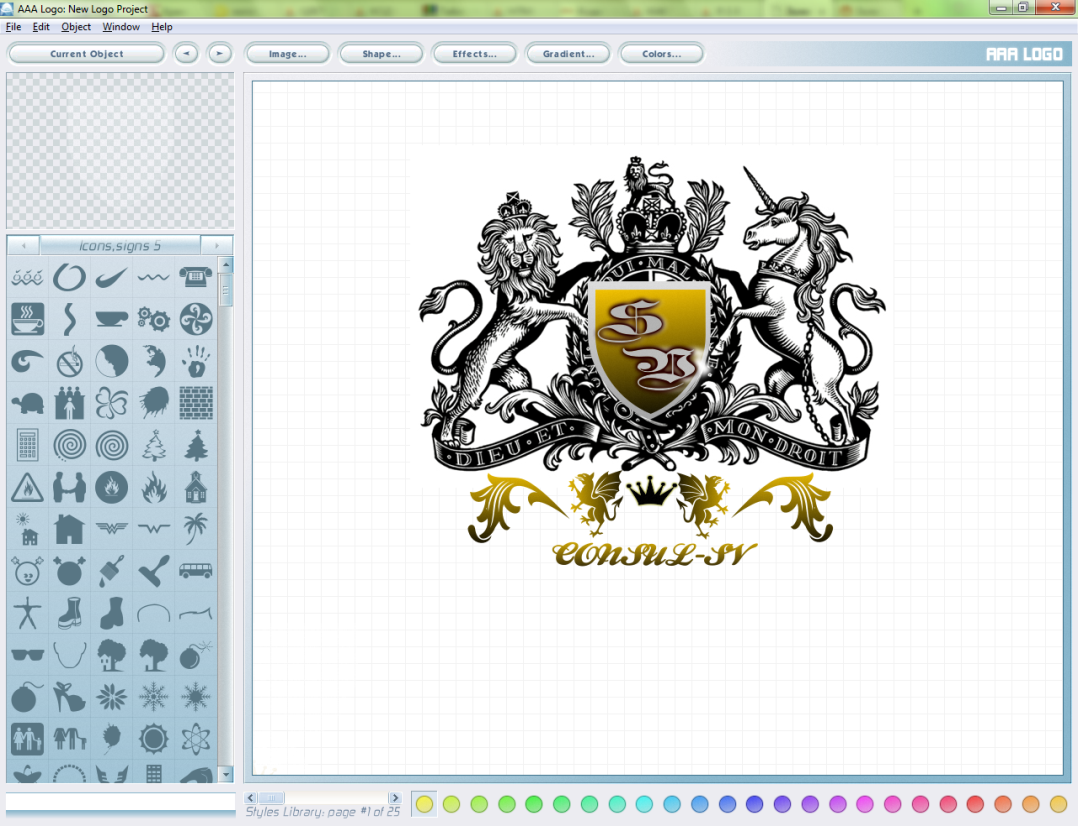
Task: Open the Gradient... dialog
Action: tap(568, 54)
